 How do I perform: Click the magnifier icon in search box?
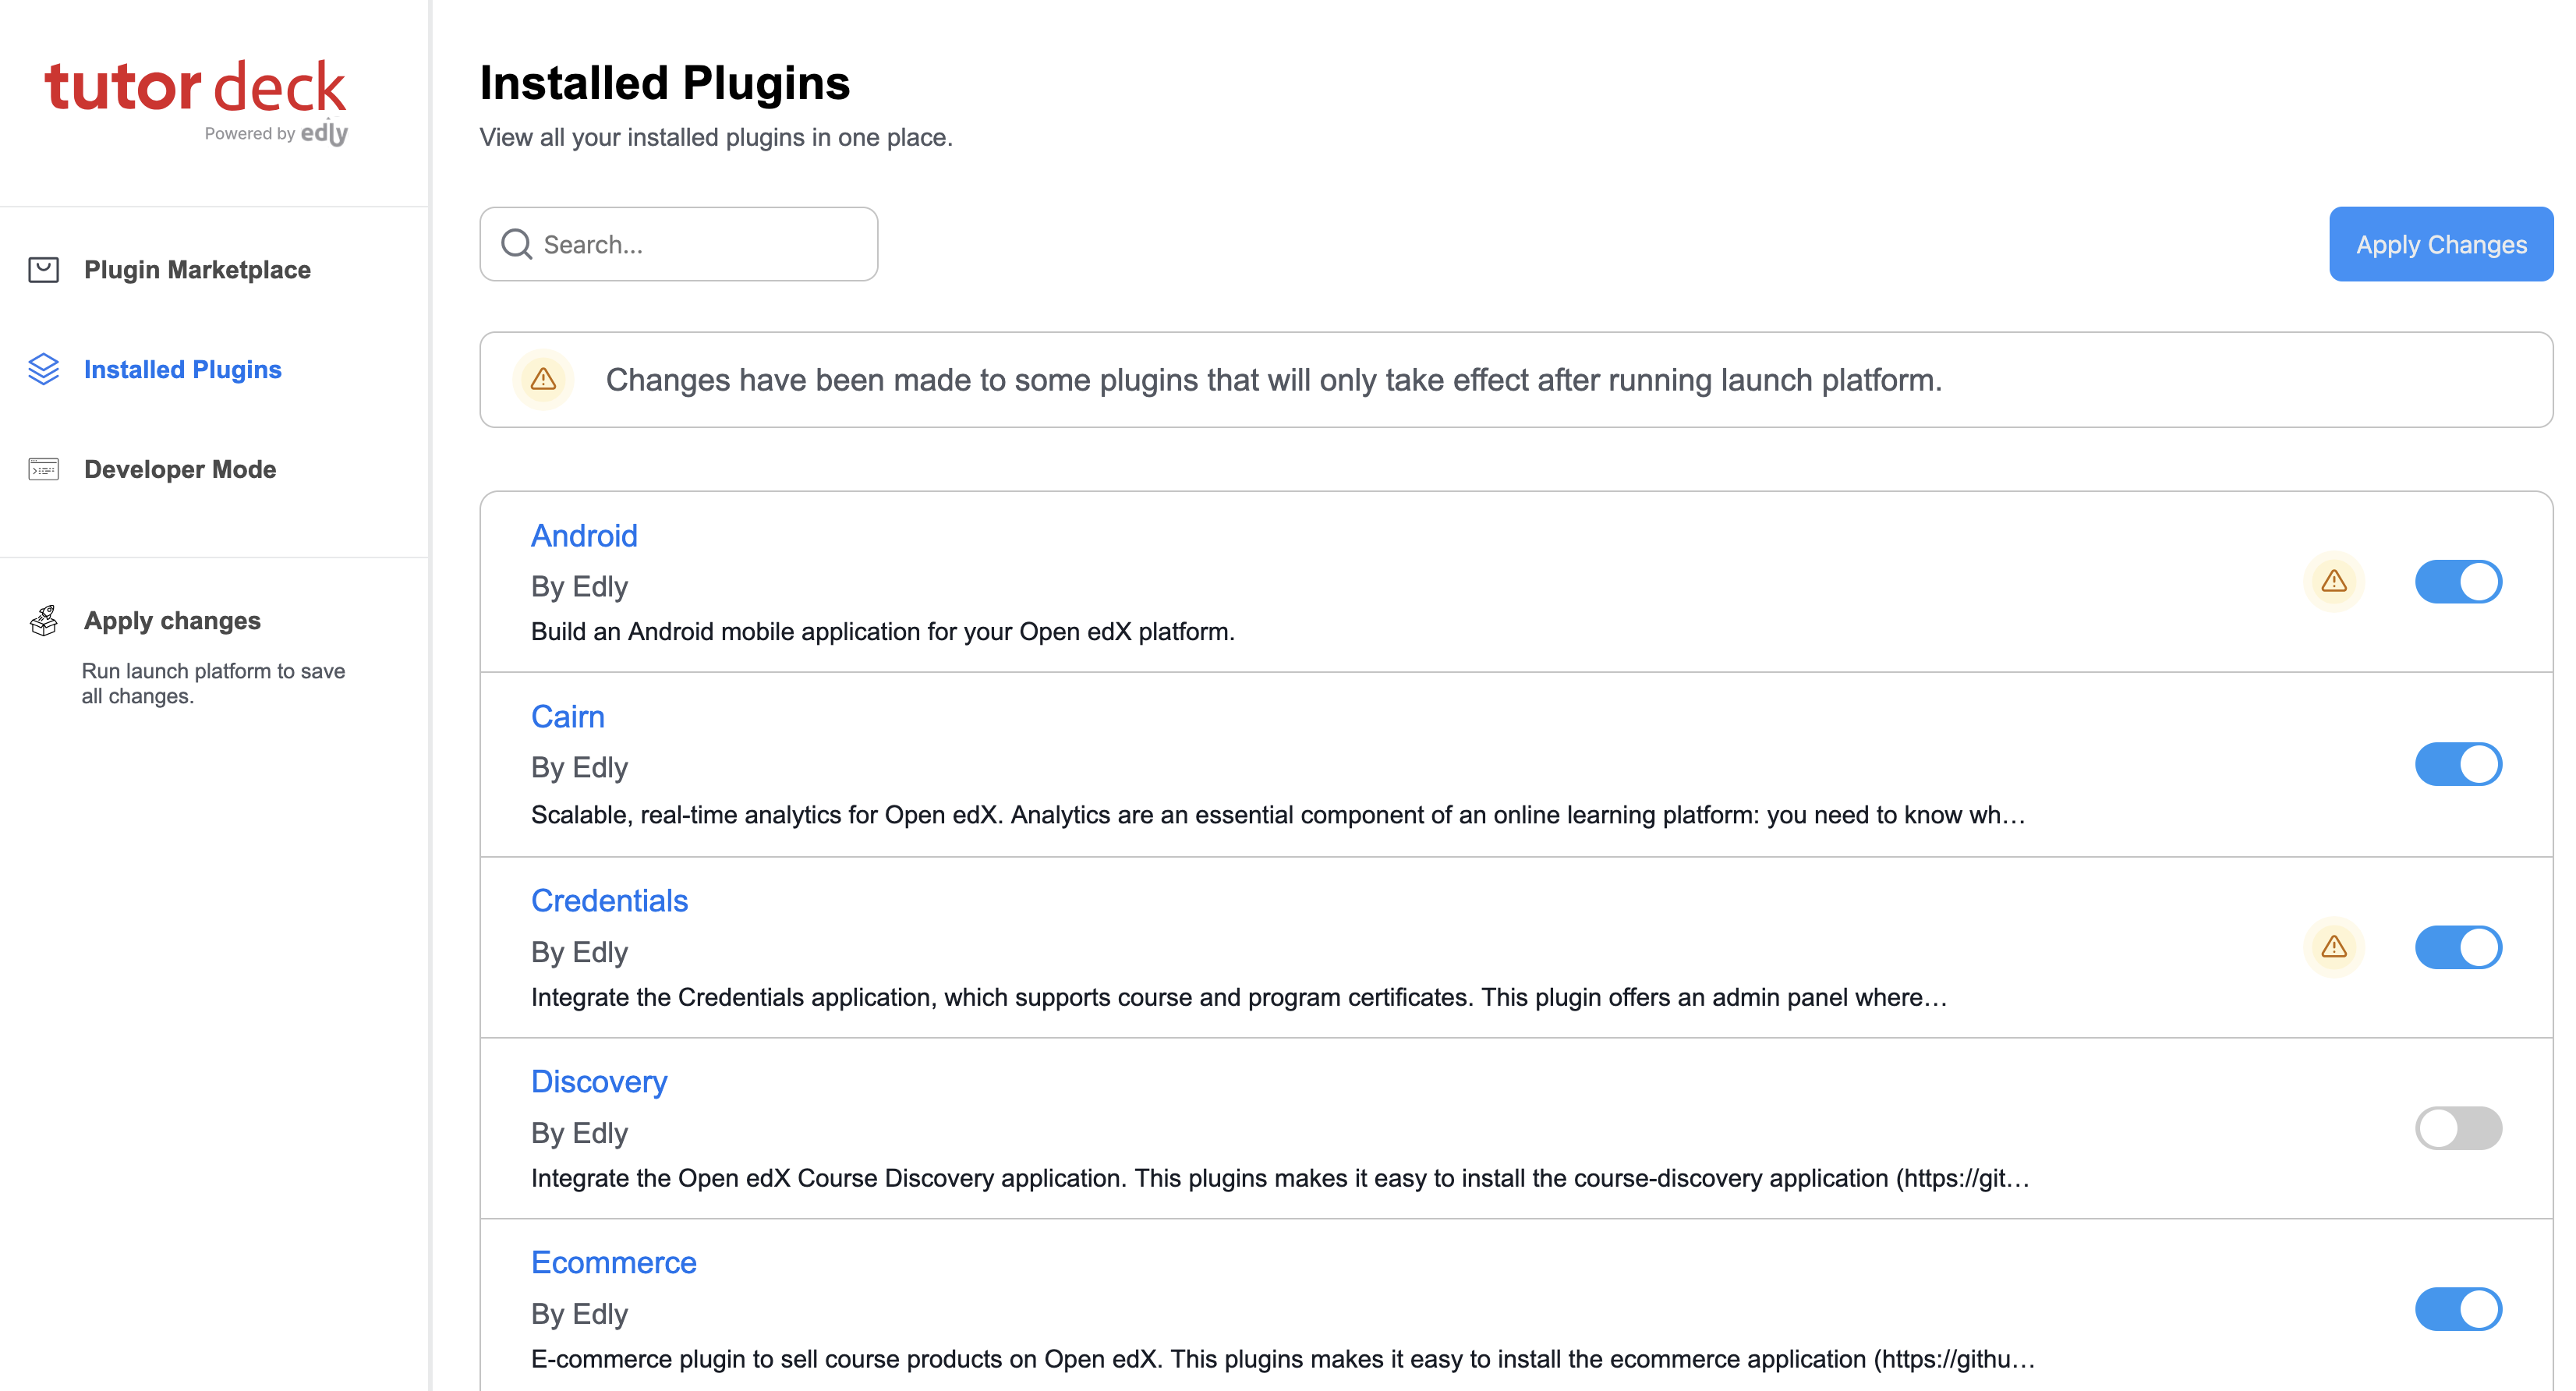[x=516, y=244]
